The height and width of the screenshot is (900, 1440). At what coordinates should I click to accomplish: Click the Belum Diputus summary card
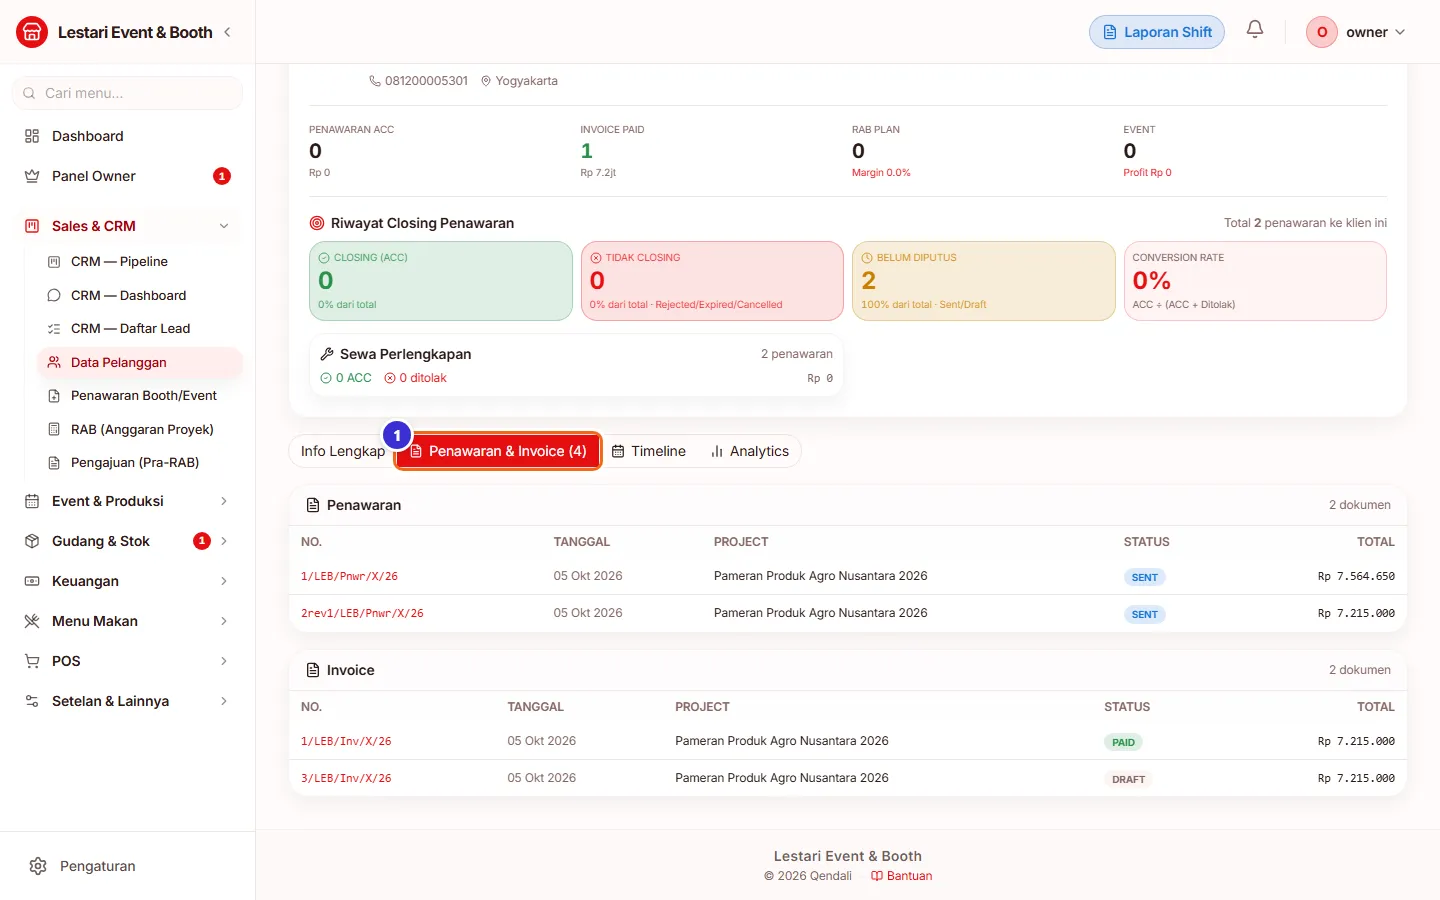coord(984,281)
